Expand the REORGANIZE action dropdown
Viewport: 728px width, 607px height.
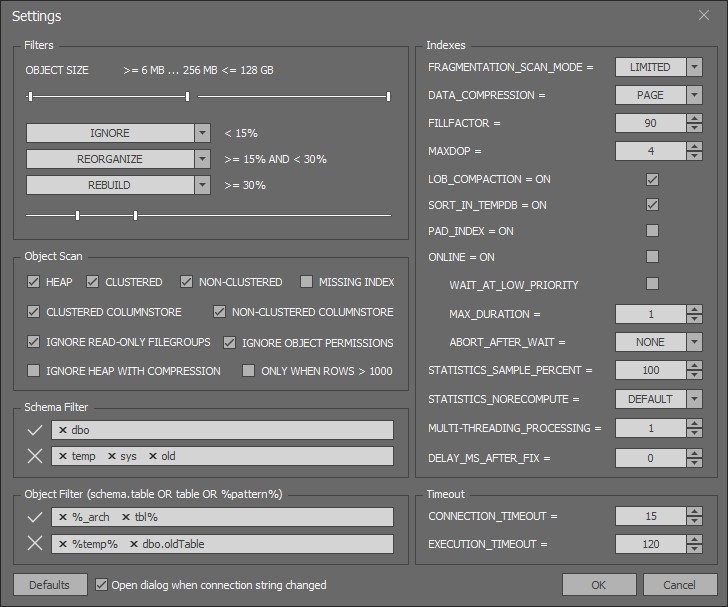pyautogui.click(x=202, y=159)
